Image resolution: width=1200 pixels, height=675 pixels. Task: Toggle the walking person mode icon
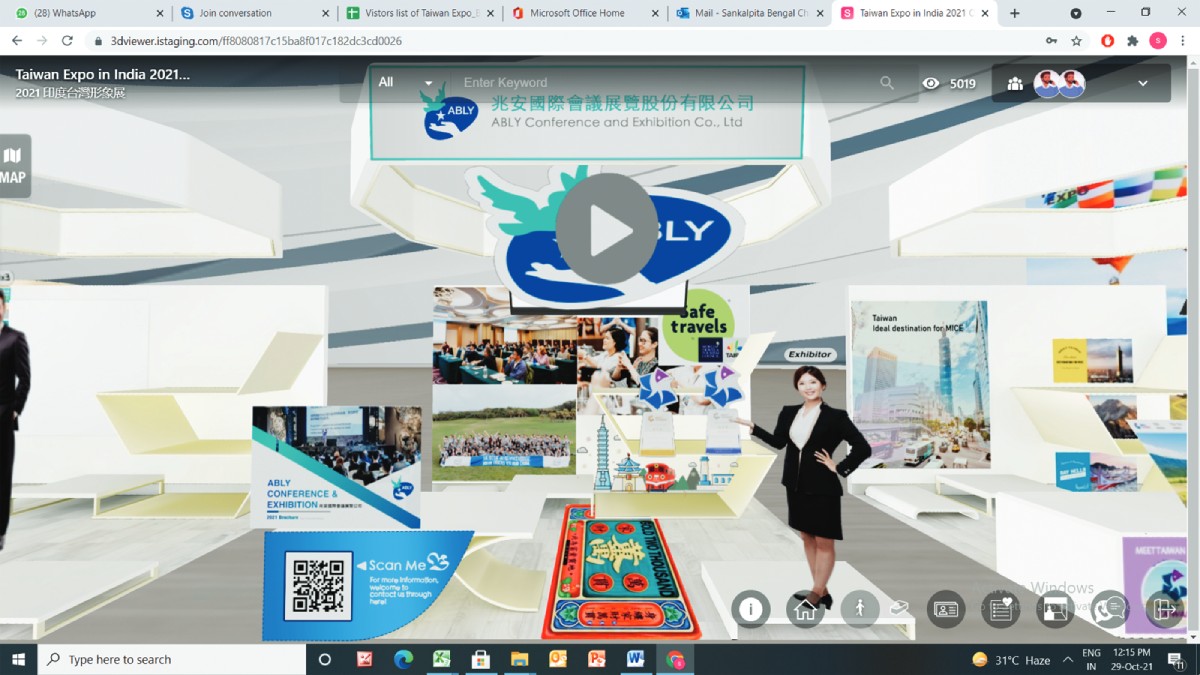859,609
